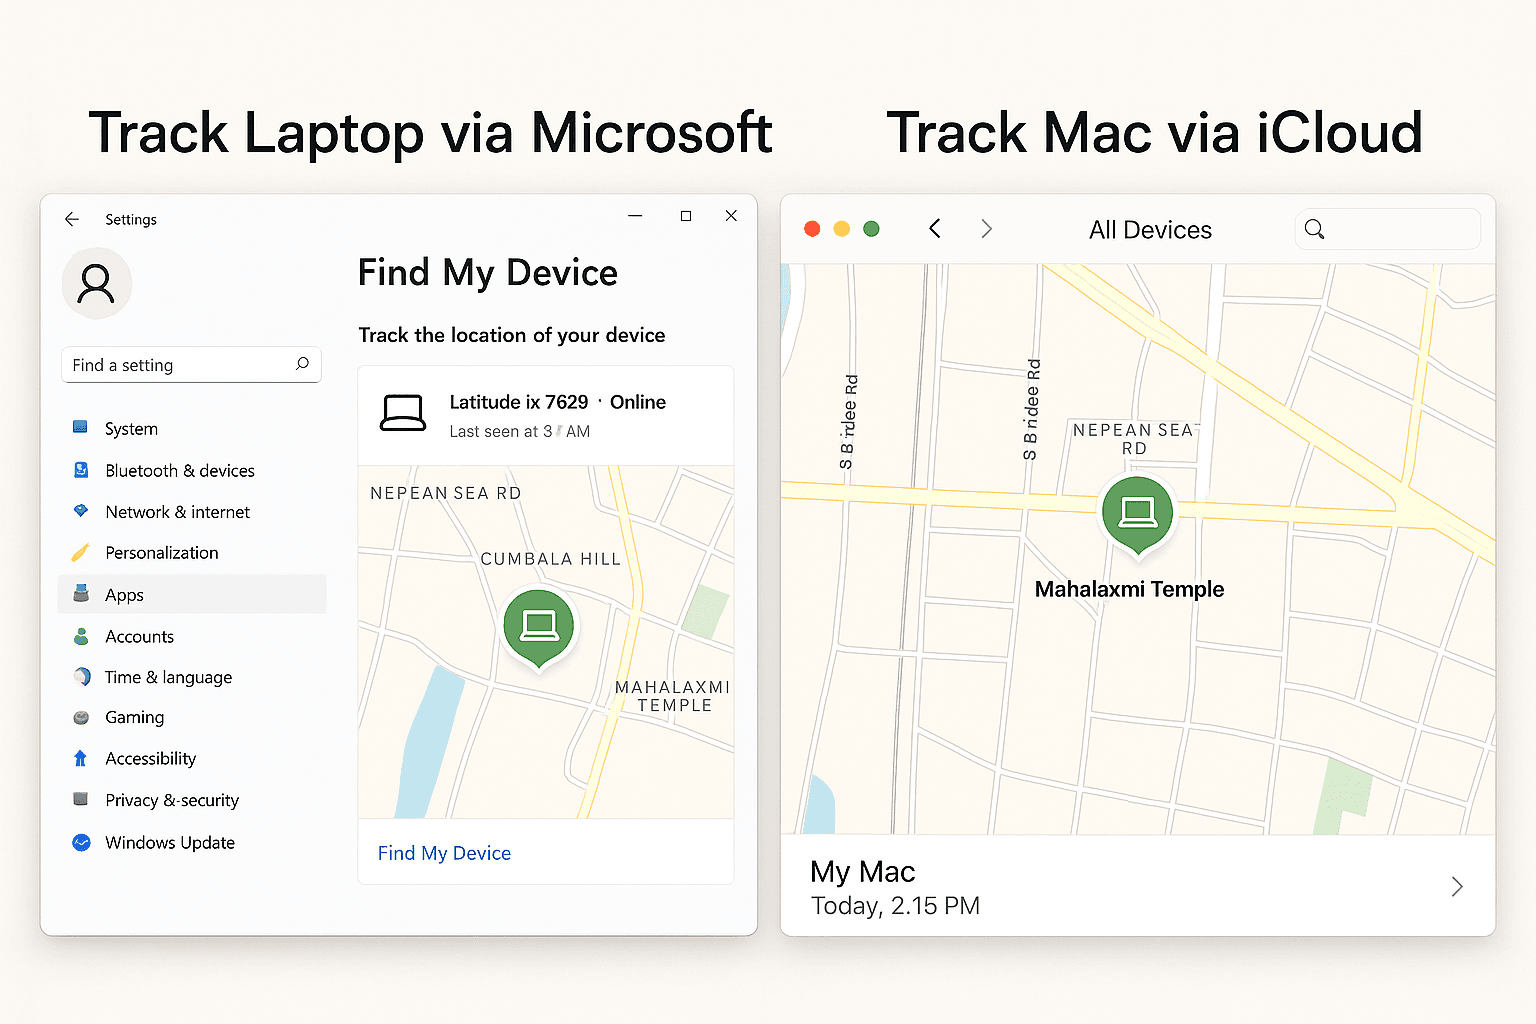Click the System monitor icon in sidebar
This screenshot has height=1024, width=1536.
[81, 428]
